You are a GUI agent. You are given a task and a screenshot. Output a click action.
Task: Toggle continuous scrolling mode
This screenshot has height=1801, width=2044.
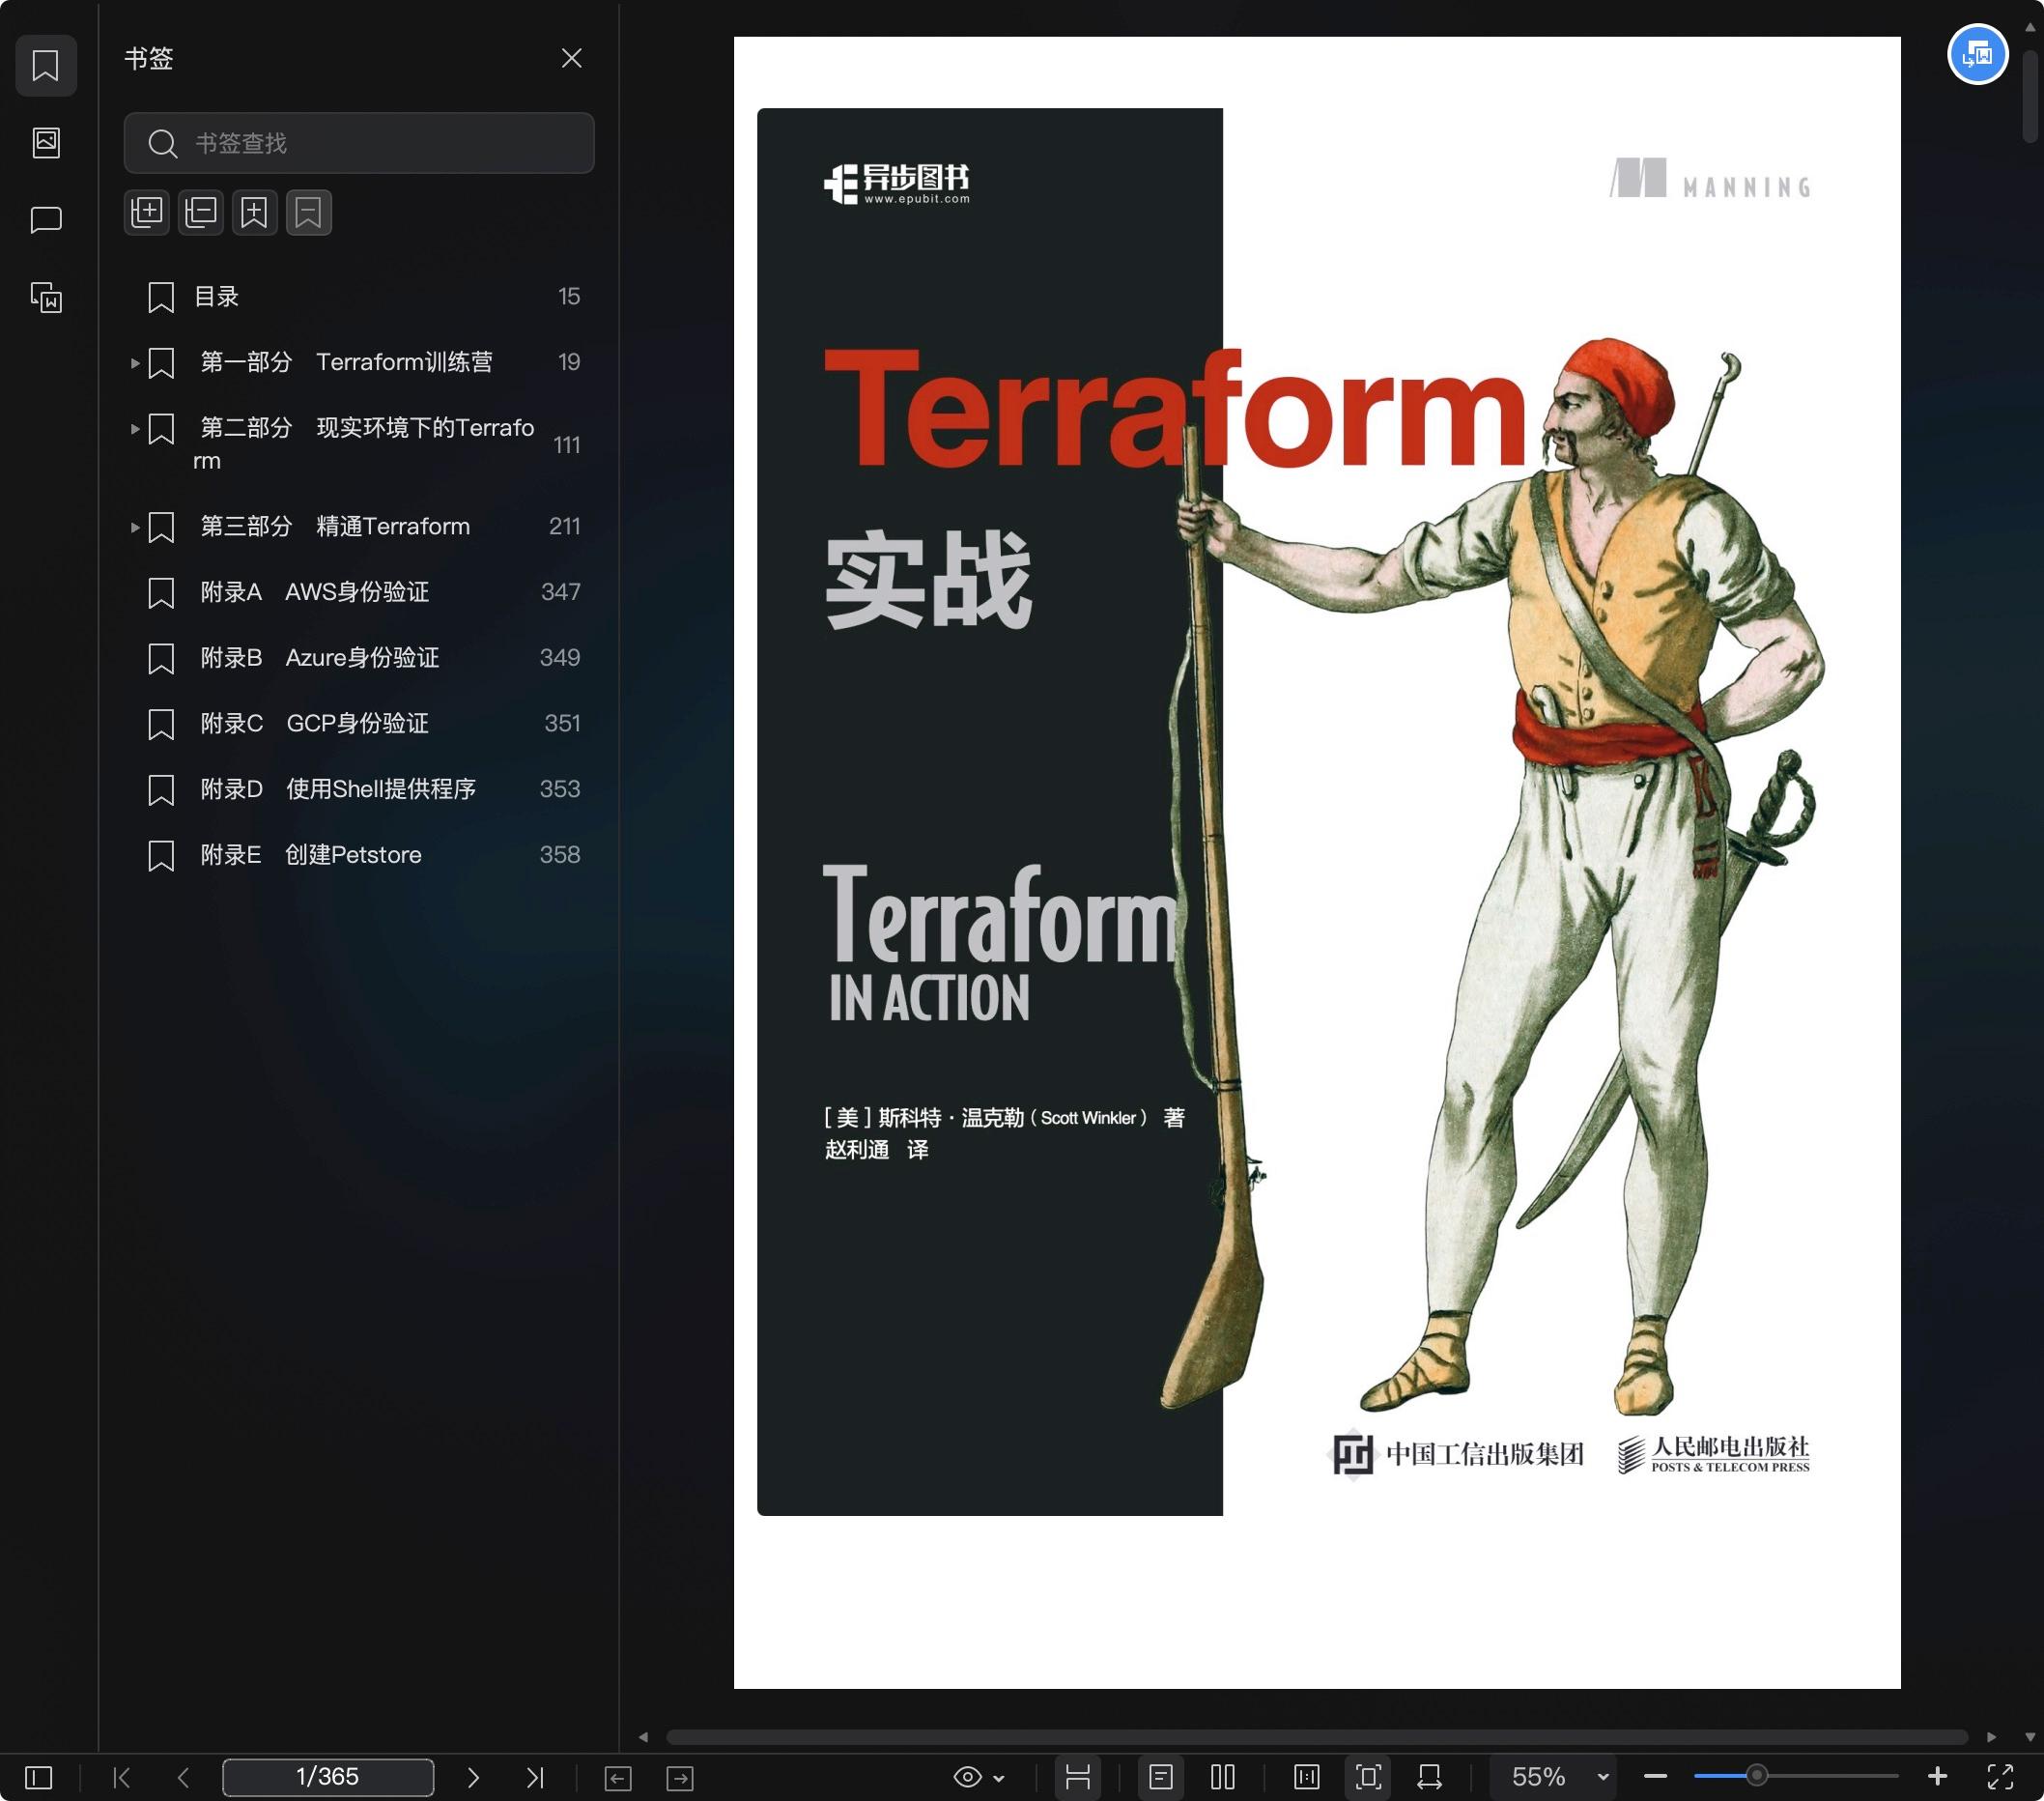(x=1077, y=1777)
